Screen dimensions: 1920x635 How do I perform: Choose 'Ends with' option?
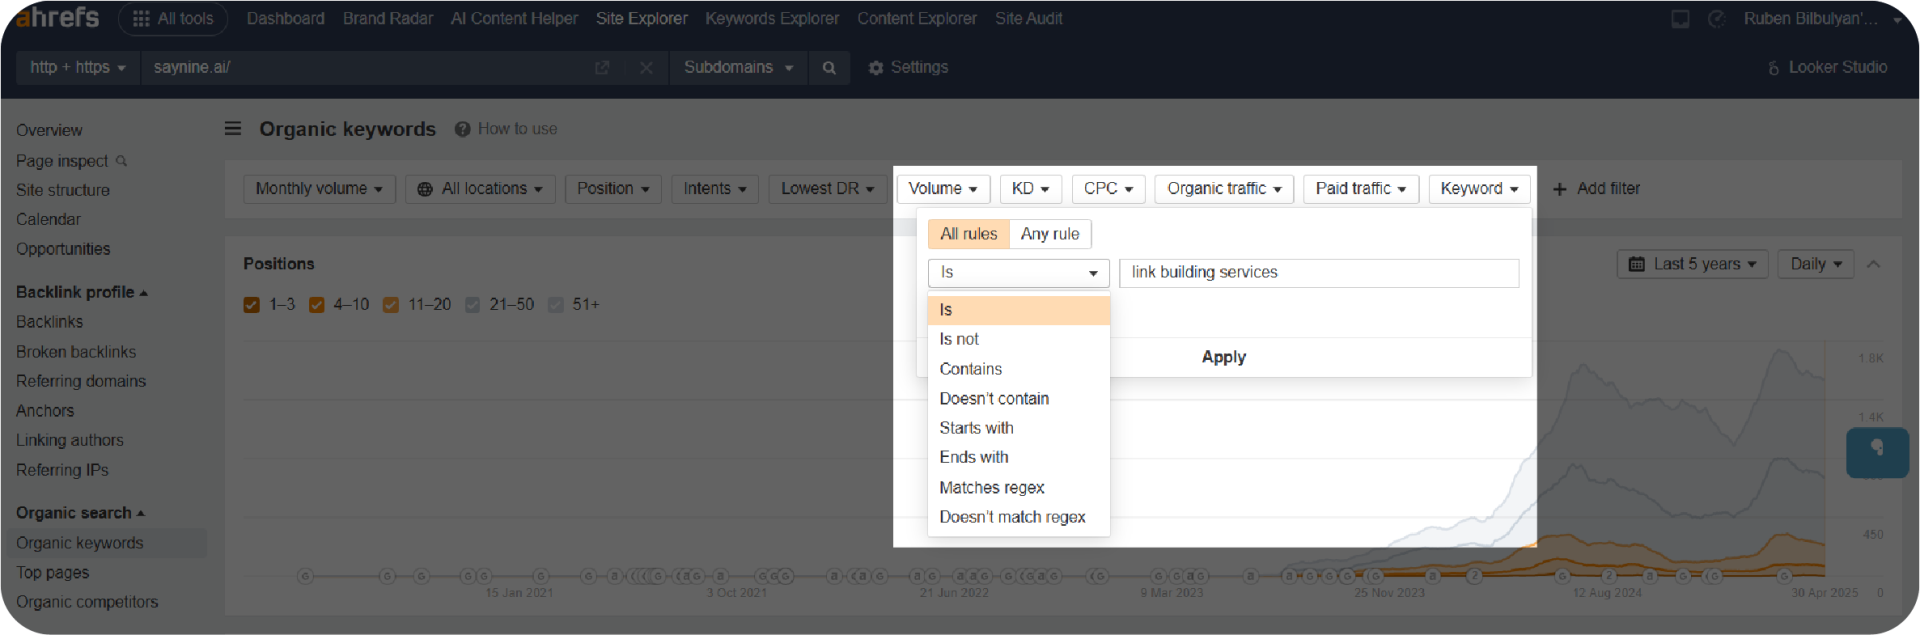pyautogui.click(x=1018, y=457)
